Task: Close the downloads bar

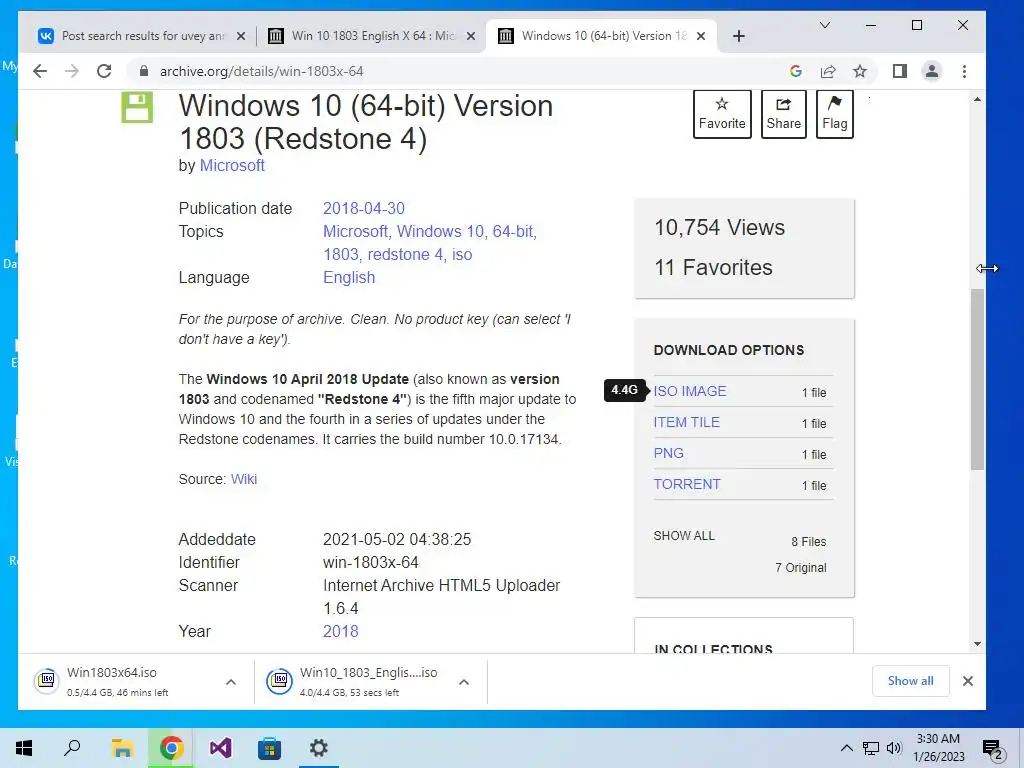Action: [968, 681]
